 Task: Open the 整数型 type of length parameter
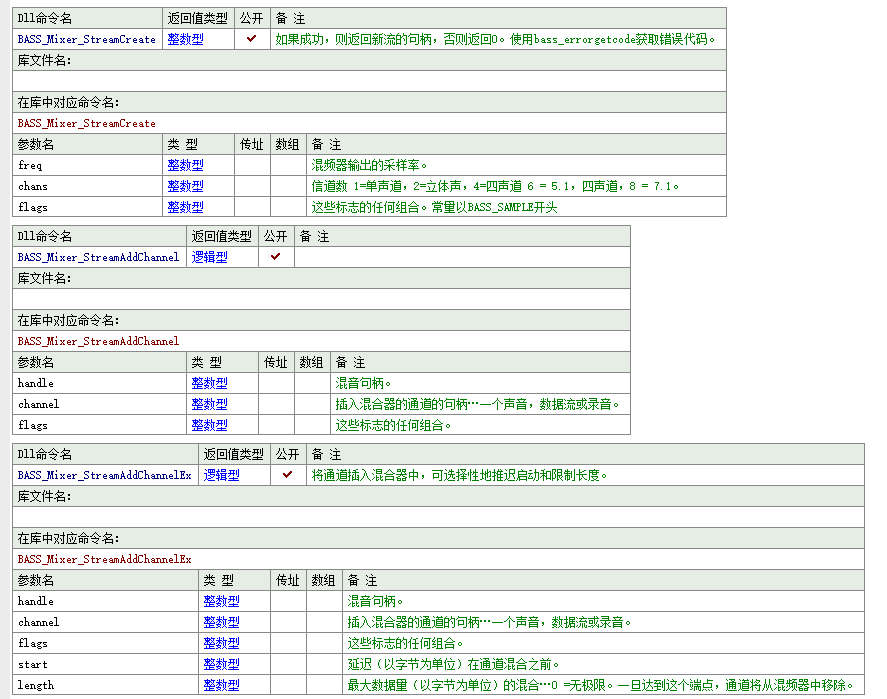[x=221, y=685]
